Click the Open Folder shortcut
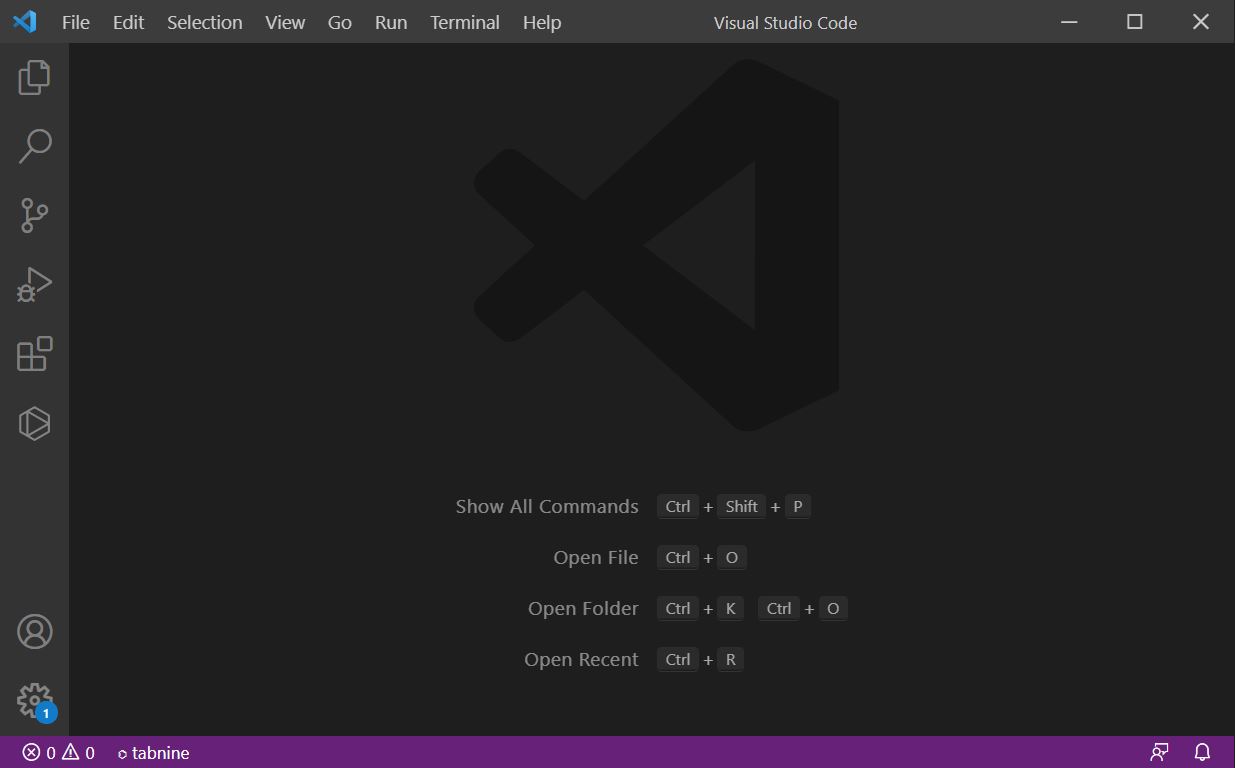This screenshot has width=1235, height=768. point(583,608)
